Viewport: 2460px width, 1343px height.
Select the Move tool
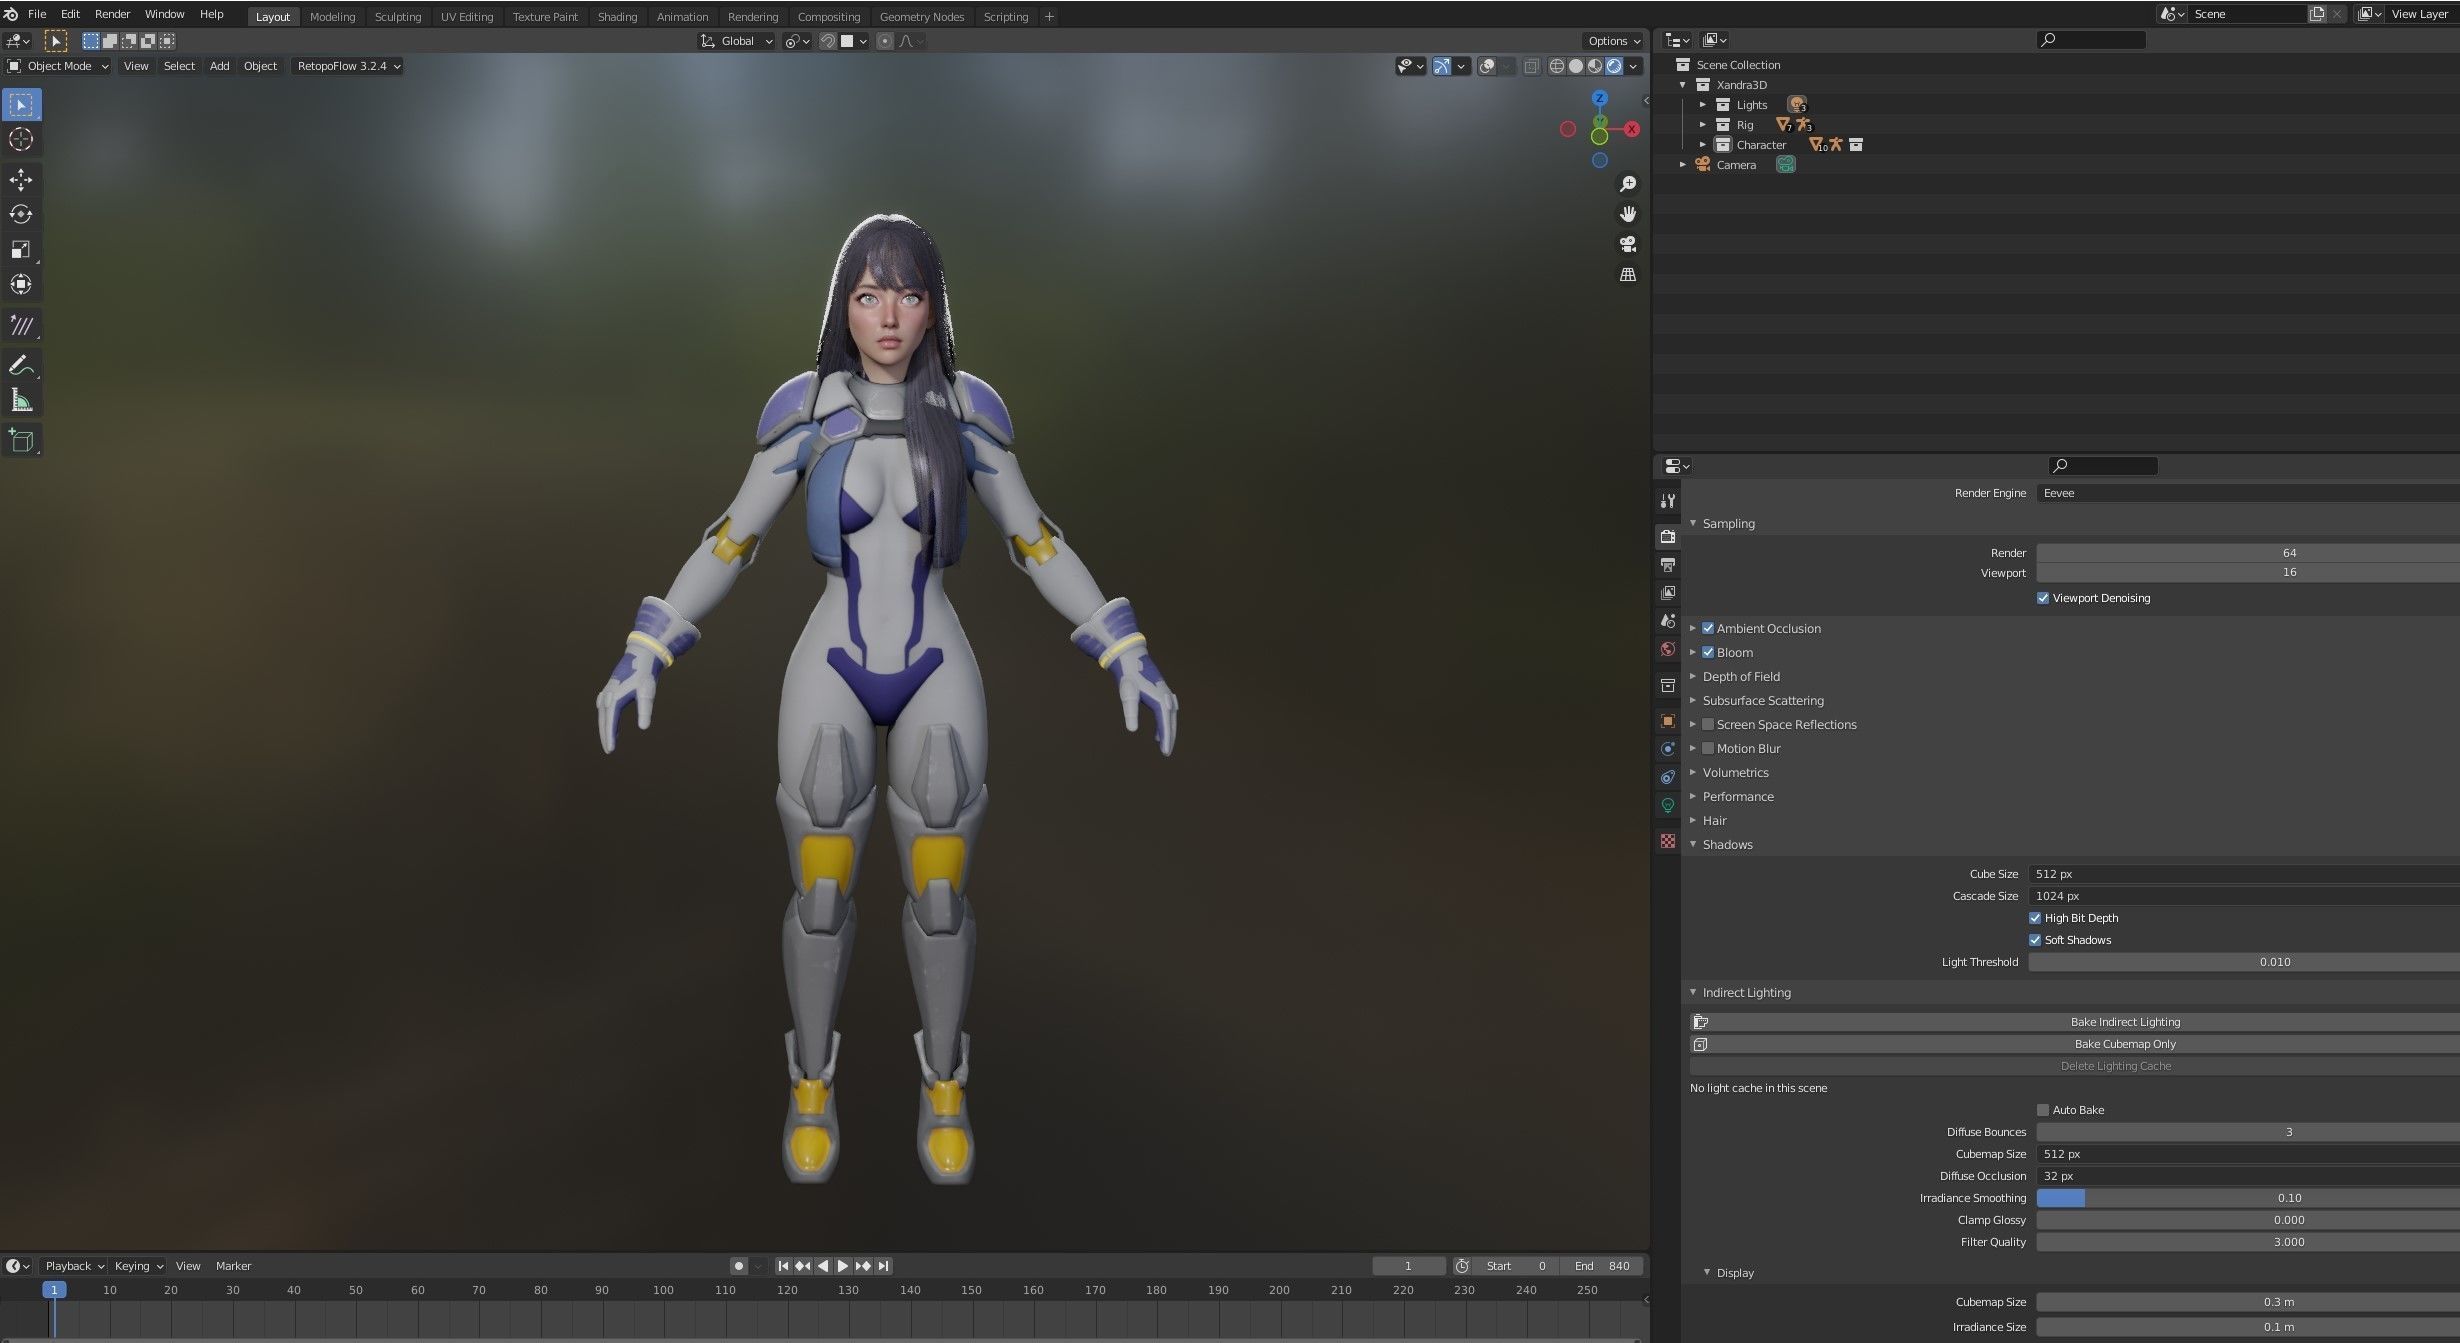pos(21,180)
